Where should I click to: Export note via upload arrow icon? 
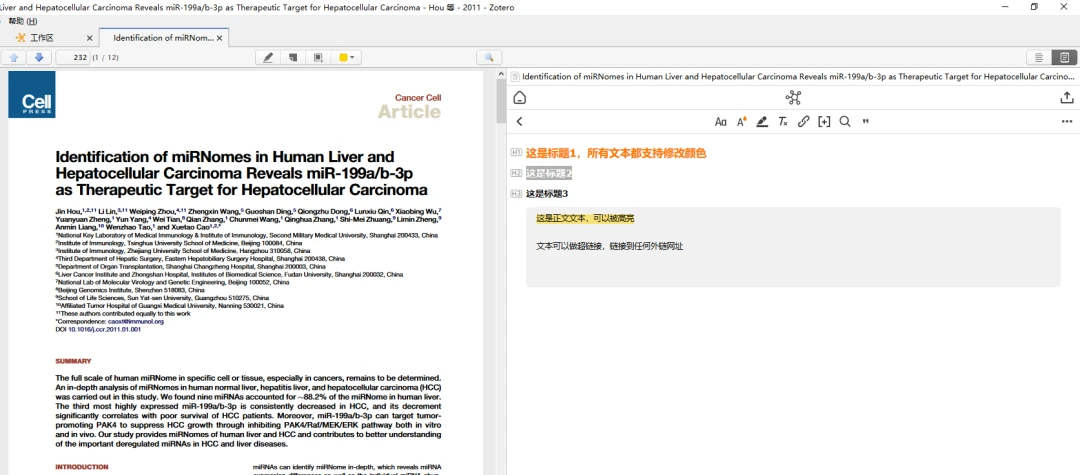pyautogui.click(x=1066, y=97)
